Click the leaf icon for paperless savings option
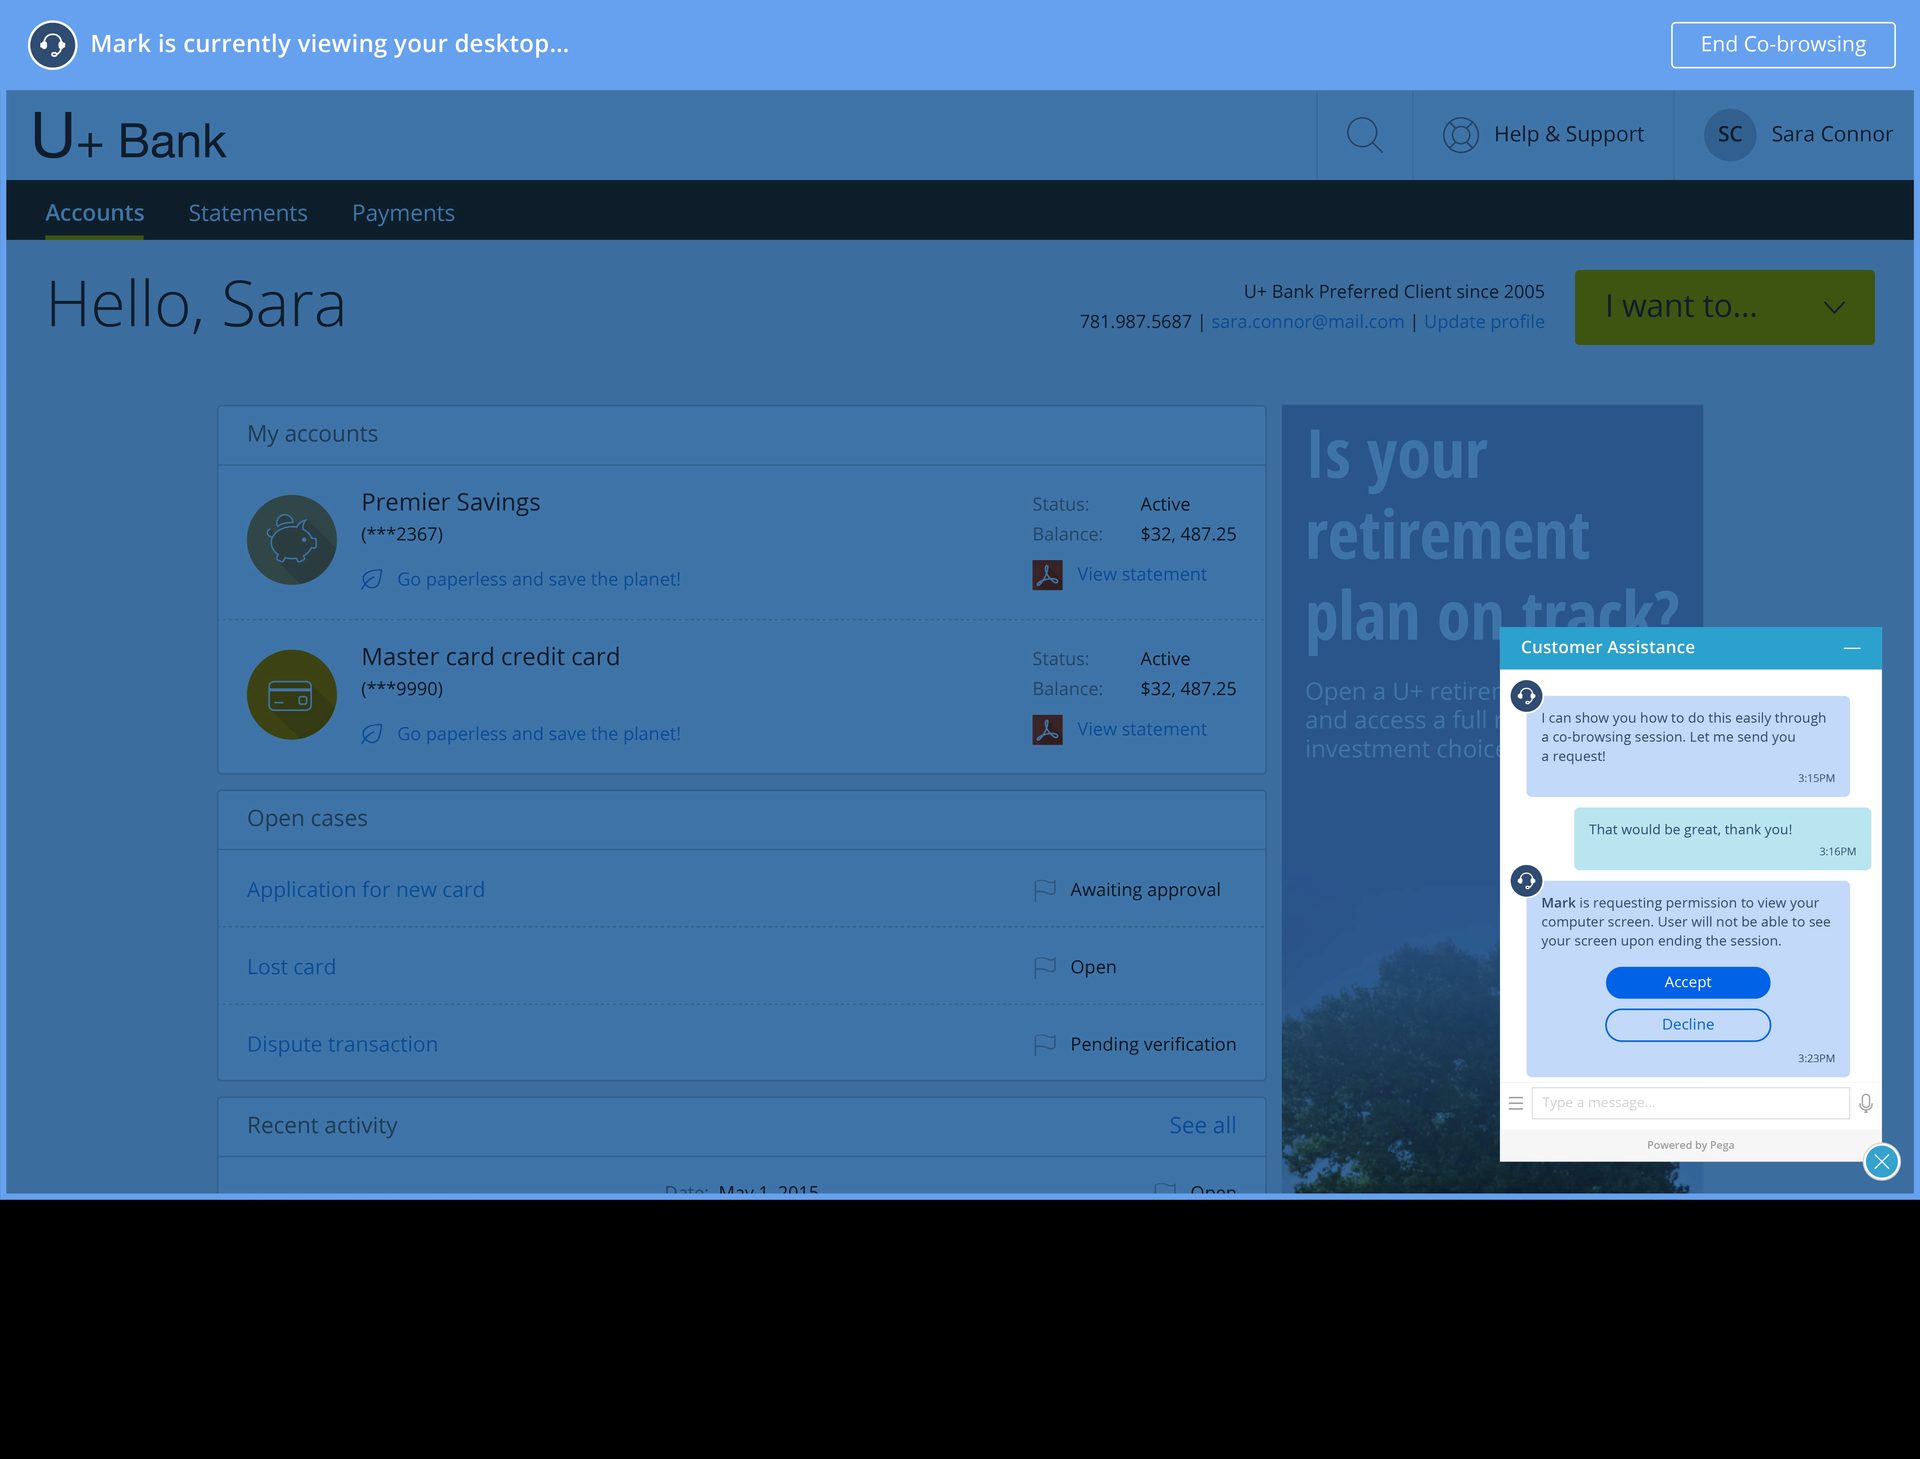 pos(371,579)
